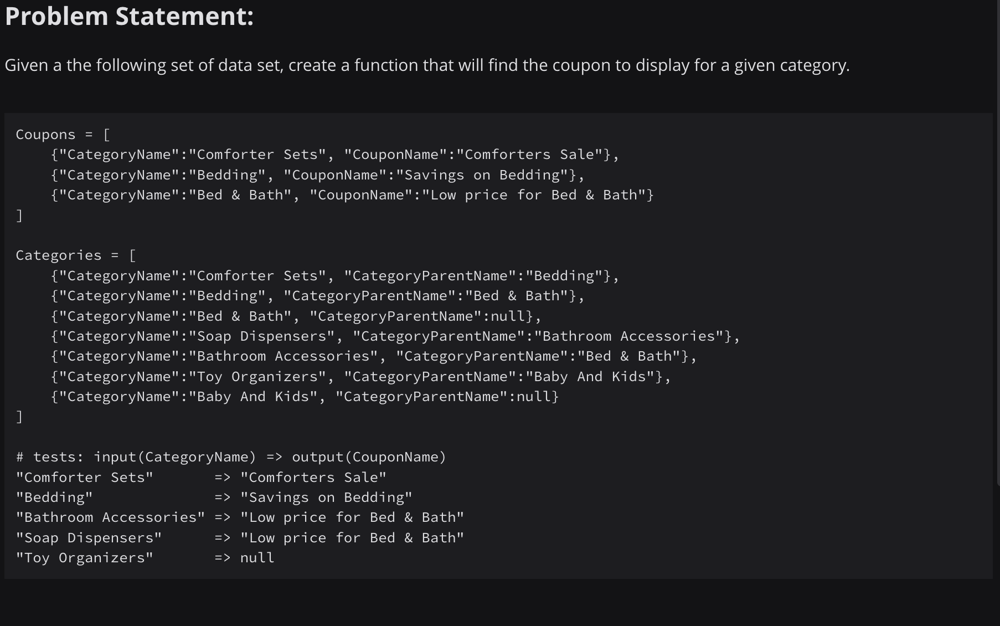The width and height of the screenshot is (1000, 626).
Task: Click the vertical scrollbar on right edge
Action: [997, 242]
